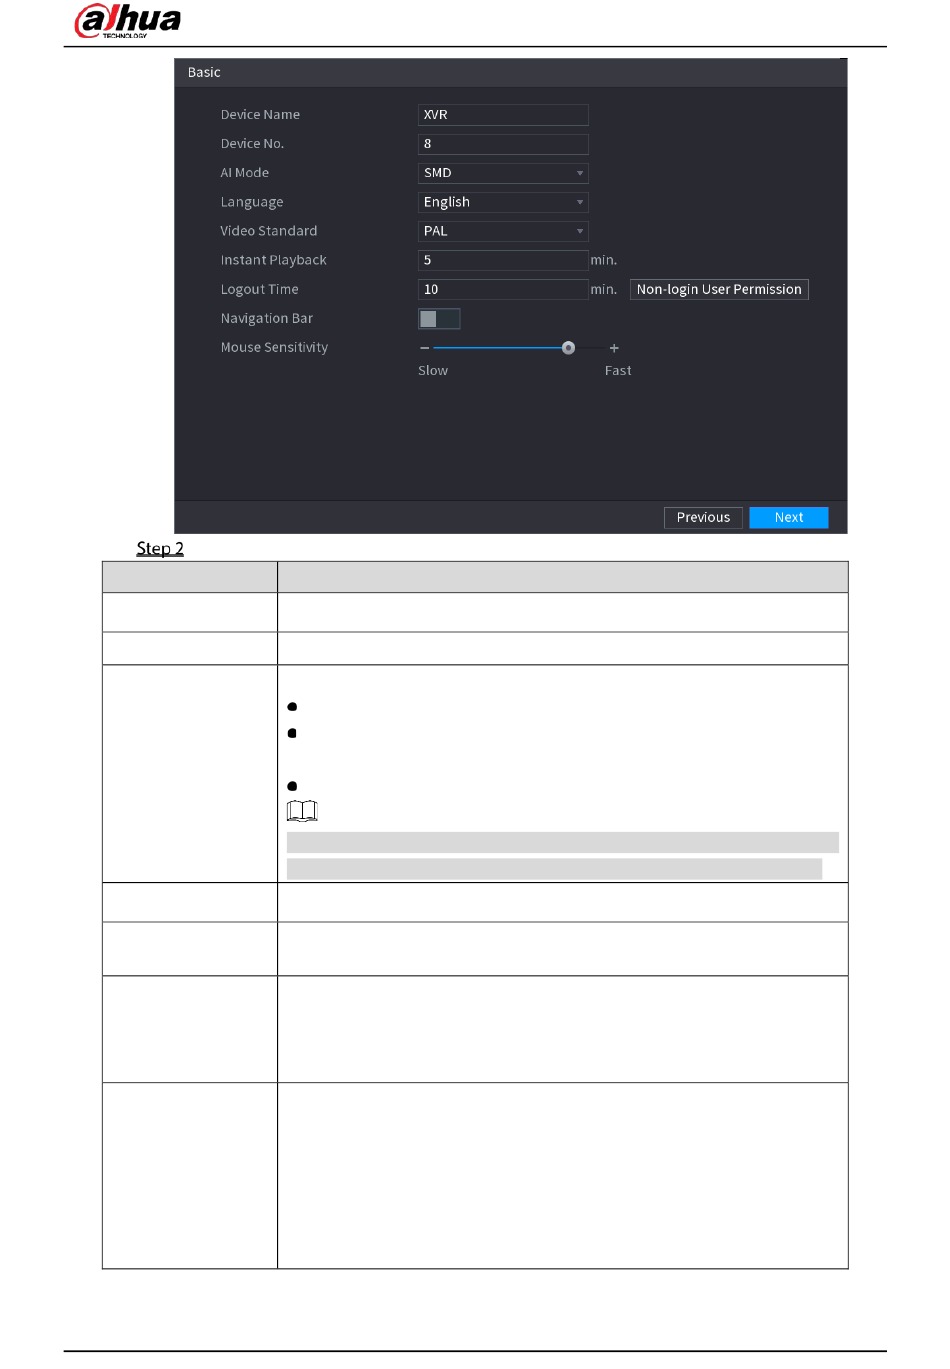Expand the Language dropdown set to English
The width and height of the screenshot is (950, 1369).
[x=502, y=202]
